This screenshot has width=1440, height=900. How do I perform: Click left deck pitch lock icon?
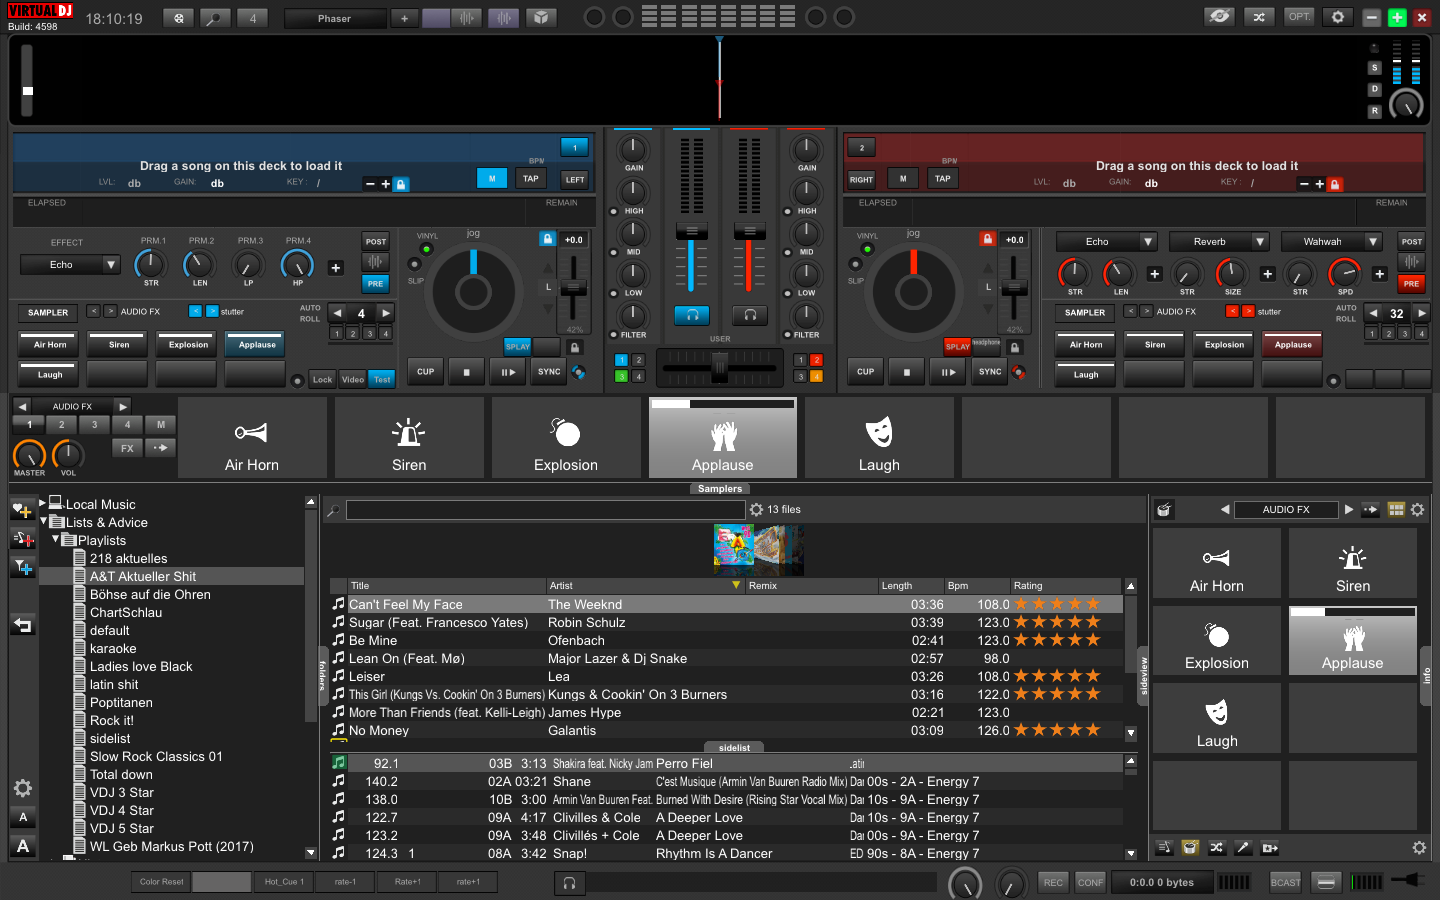pos(547,239)
